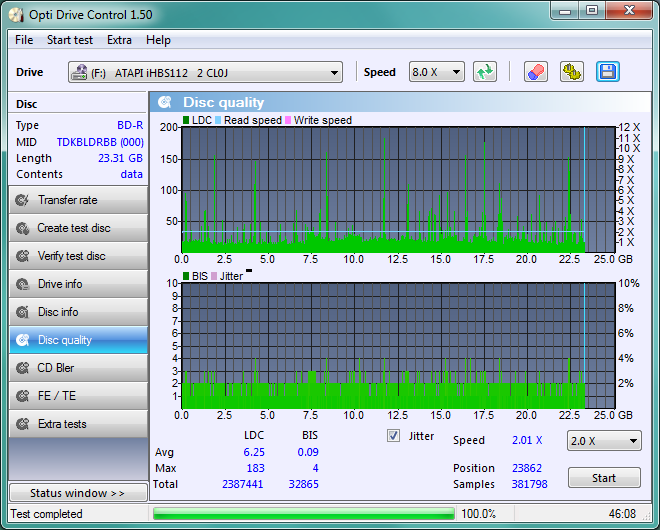
Task: Click LDC average value 6.25
Action: coord(254,452)
